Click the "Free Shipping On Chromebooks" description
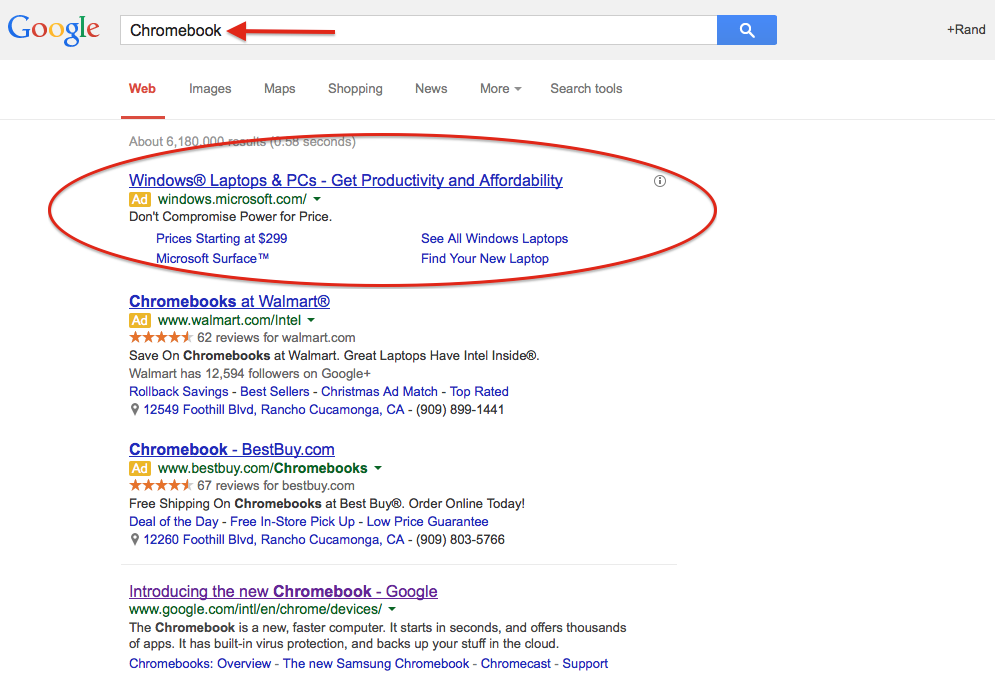 [327, 504]
